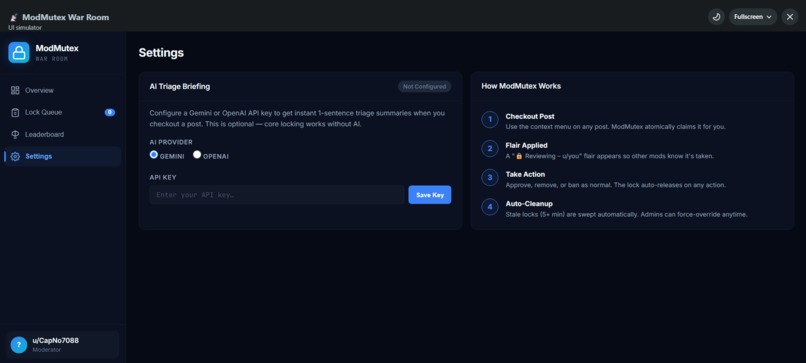
Task: Toggle dark mode moon icon
Action: click(716, 17)
